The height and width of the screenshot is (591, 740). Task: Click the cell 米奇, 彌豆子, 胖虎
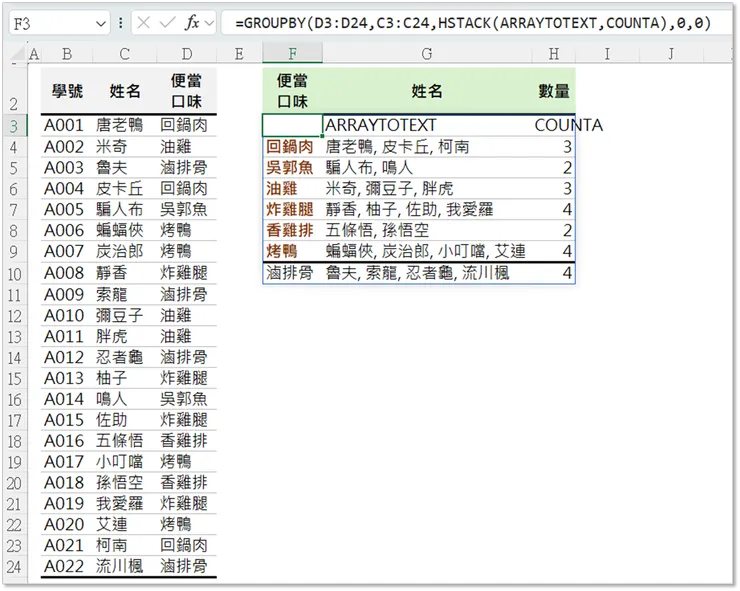tap(427, 189)
